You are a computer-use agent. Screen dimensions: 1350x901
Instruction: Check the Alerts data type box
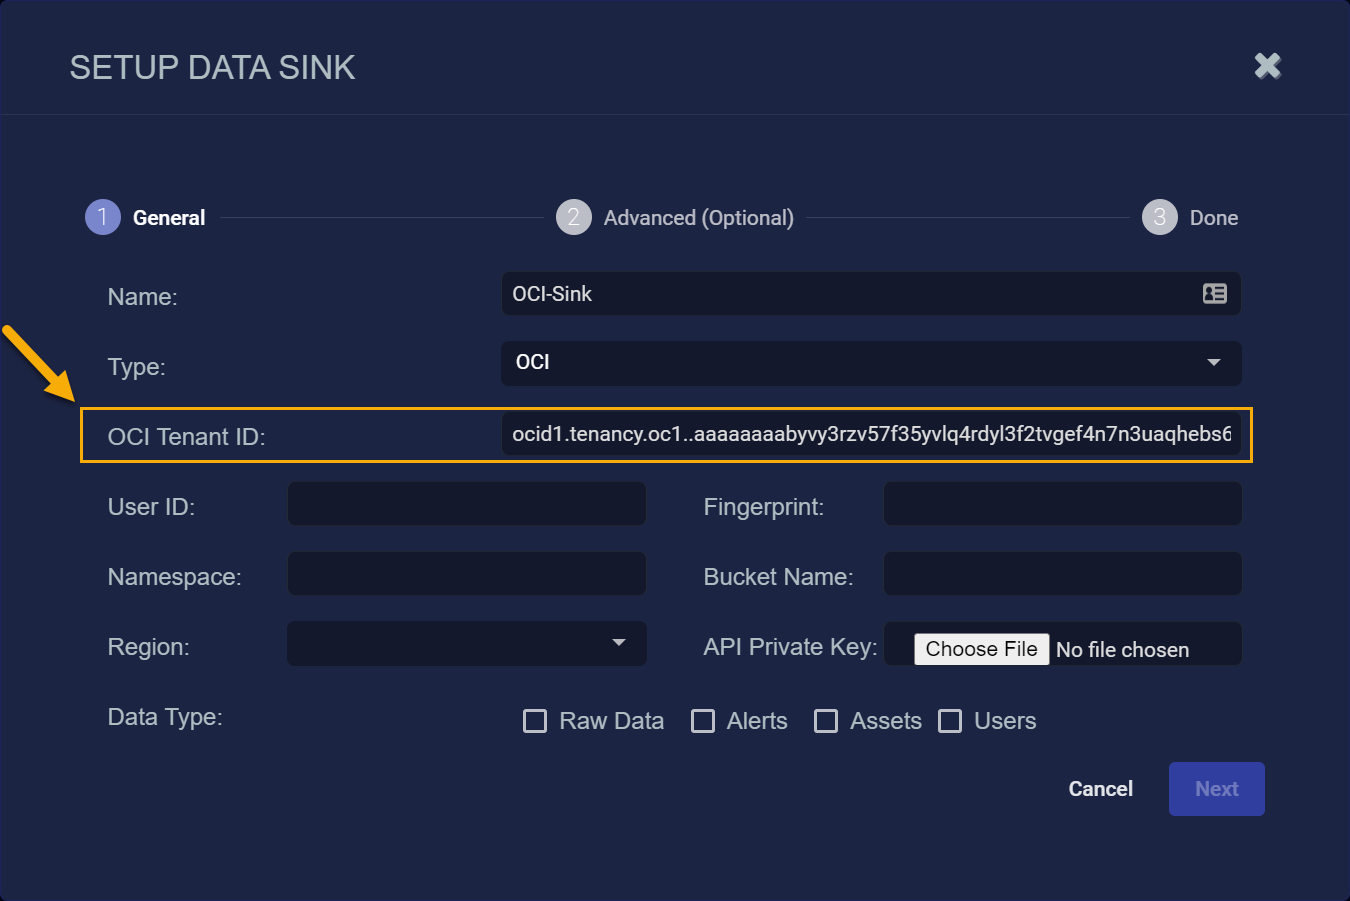pos(703,721)
